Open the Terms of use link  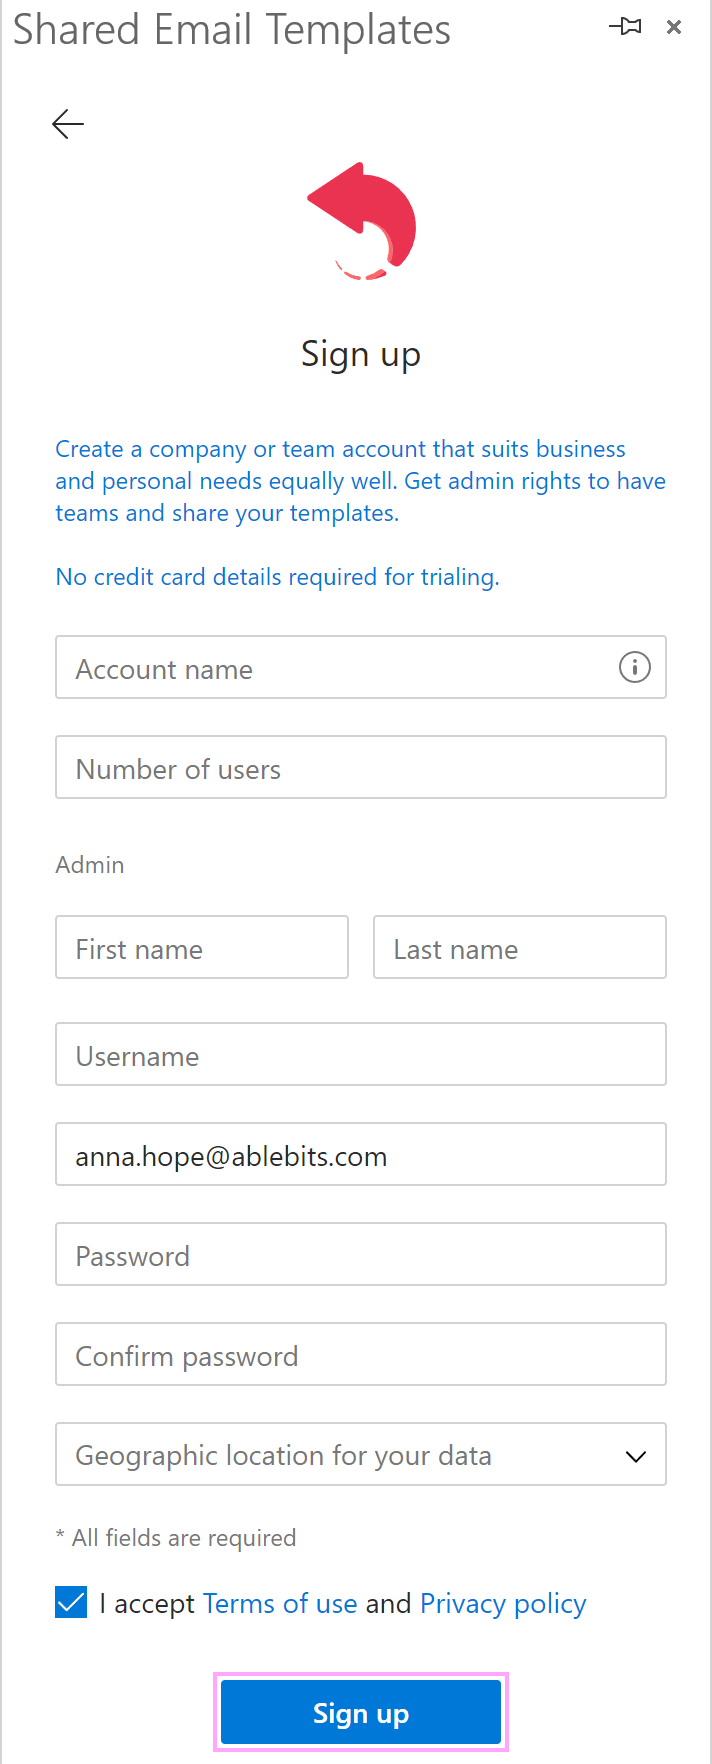280,1603
